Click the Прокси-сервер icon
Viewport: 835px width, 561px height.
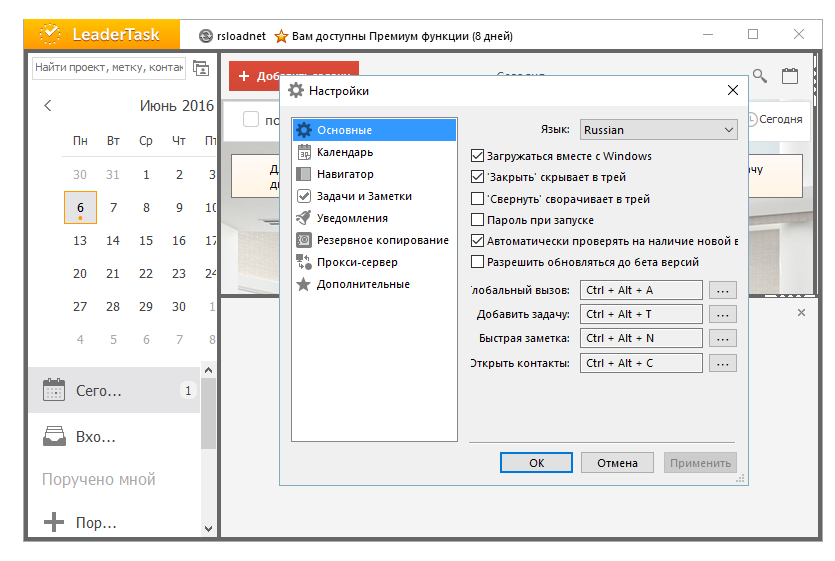coord(304,262)
